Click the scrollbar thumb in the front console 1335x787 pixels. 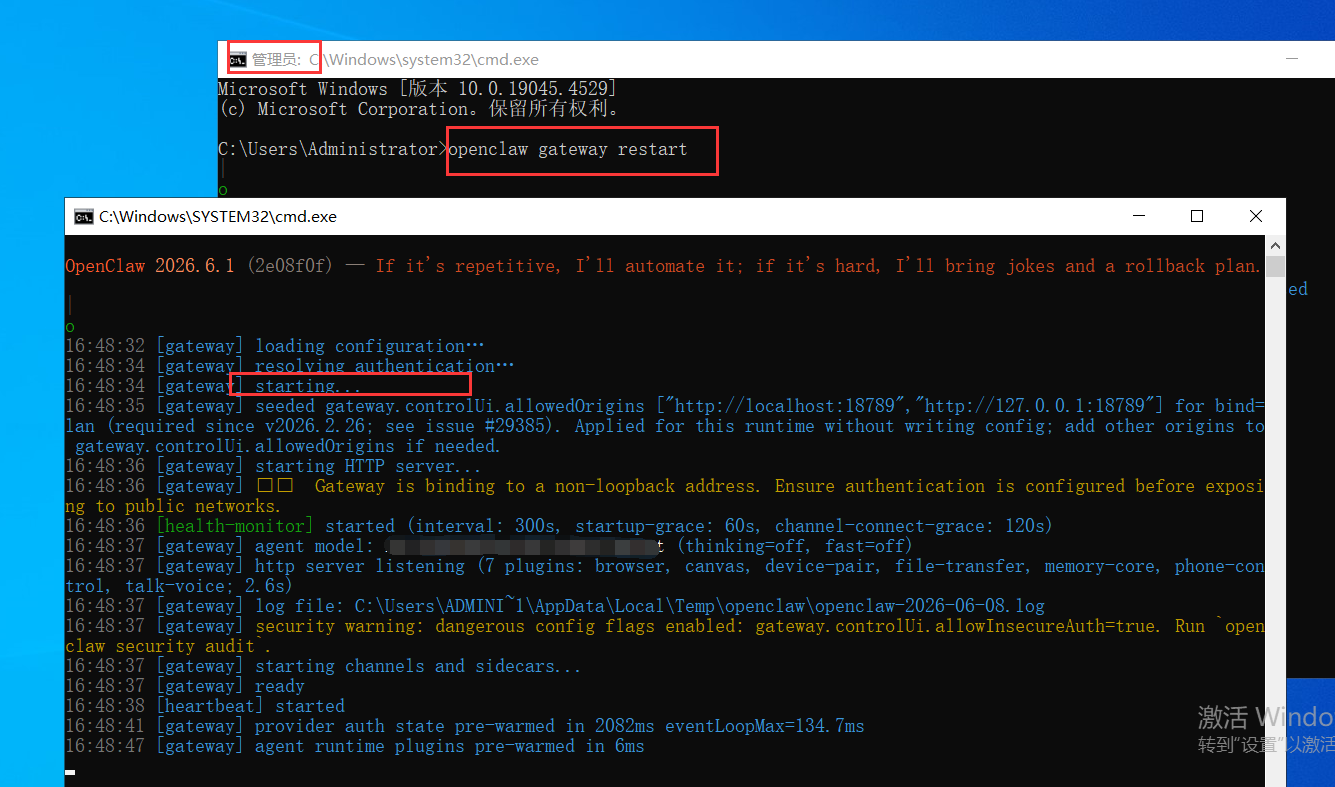tap(1275, 266)
